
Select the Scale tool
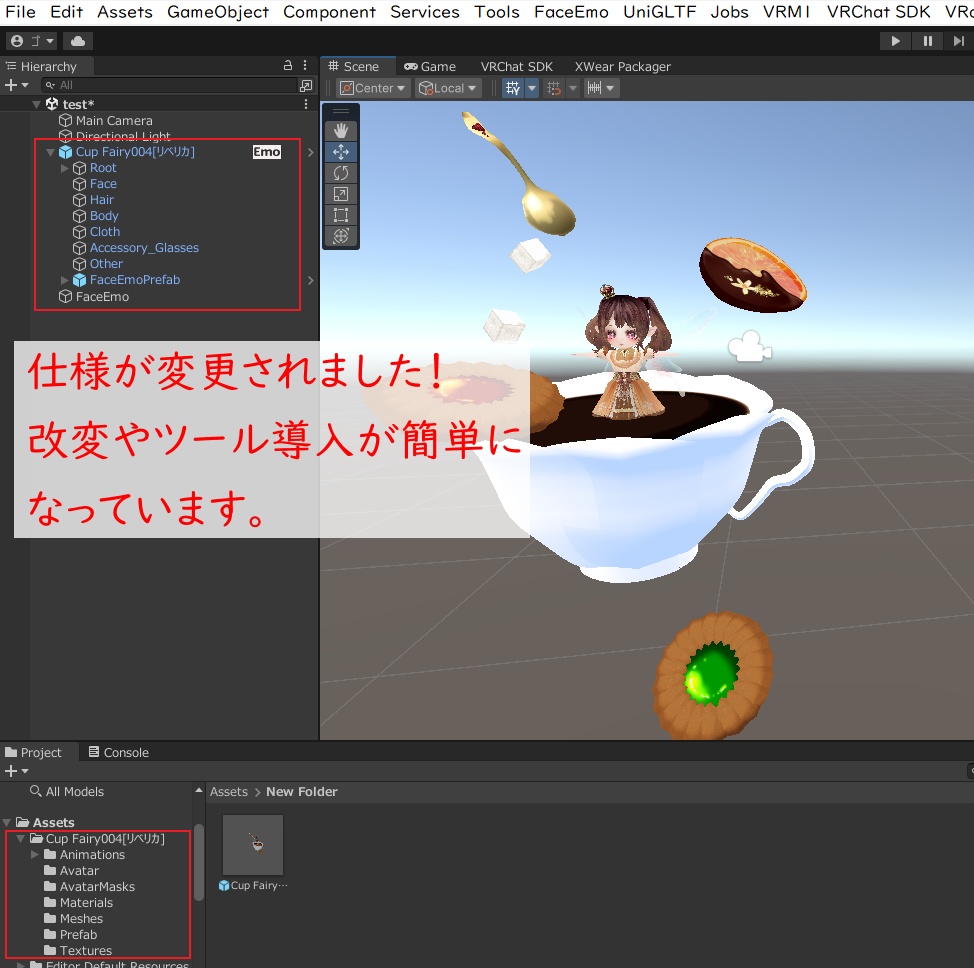pyautogui.click(x=340, y=194)
